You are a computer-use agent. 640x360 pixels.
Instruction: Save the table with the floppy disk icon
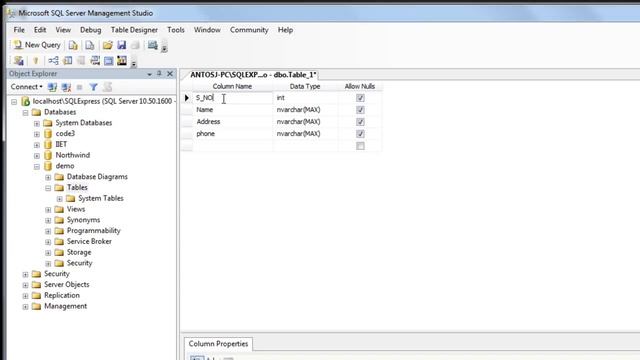(122, 45)
